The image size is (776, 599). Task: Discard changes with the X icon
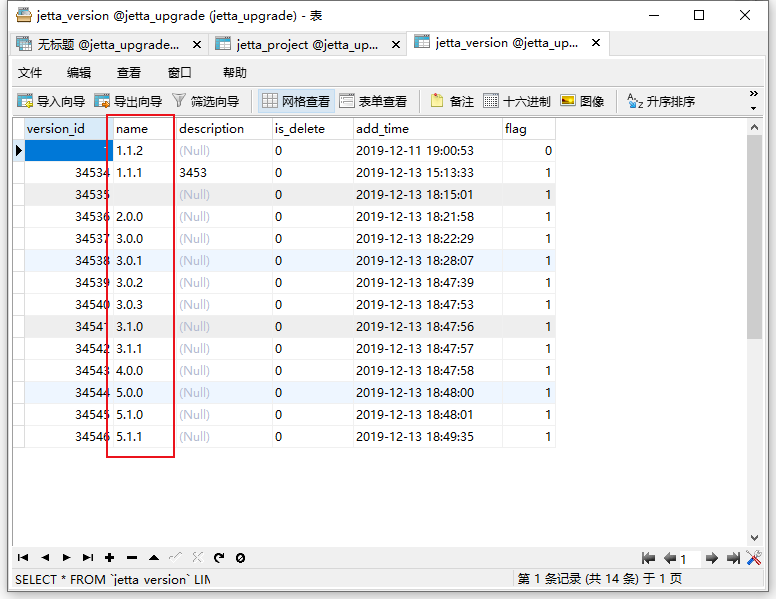click(x=197, y=558)
